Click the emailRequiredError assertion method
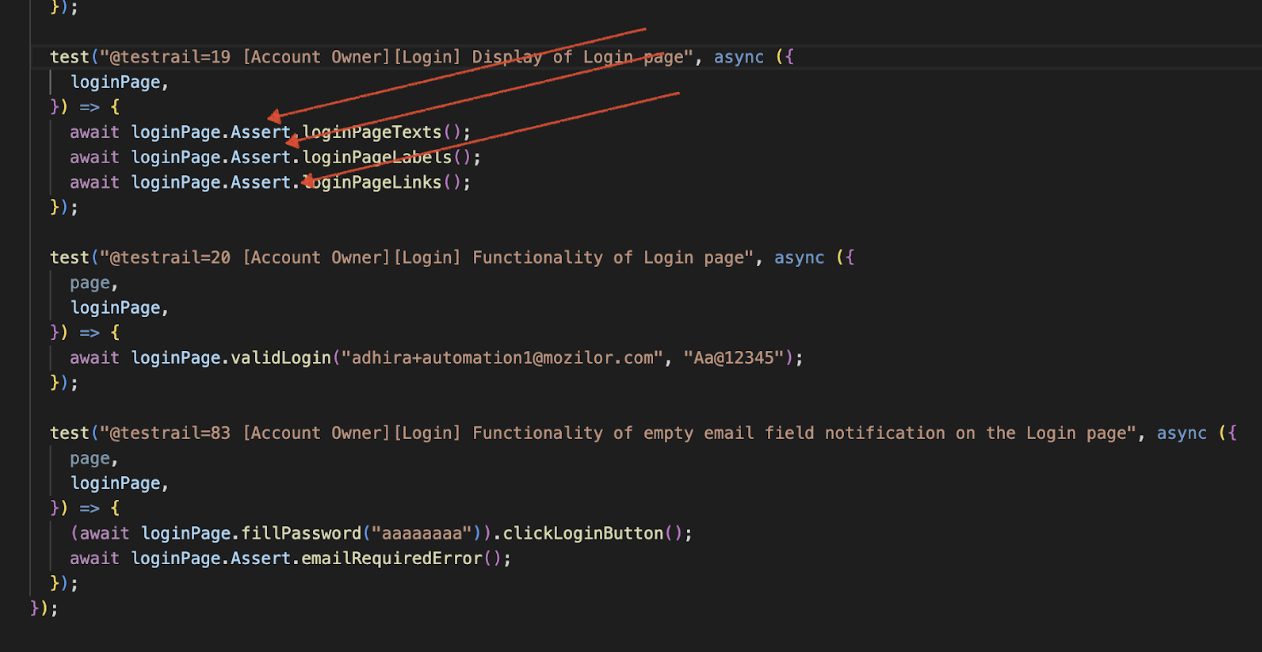 coord(393,558)
